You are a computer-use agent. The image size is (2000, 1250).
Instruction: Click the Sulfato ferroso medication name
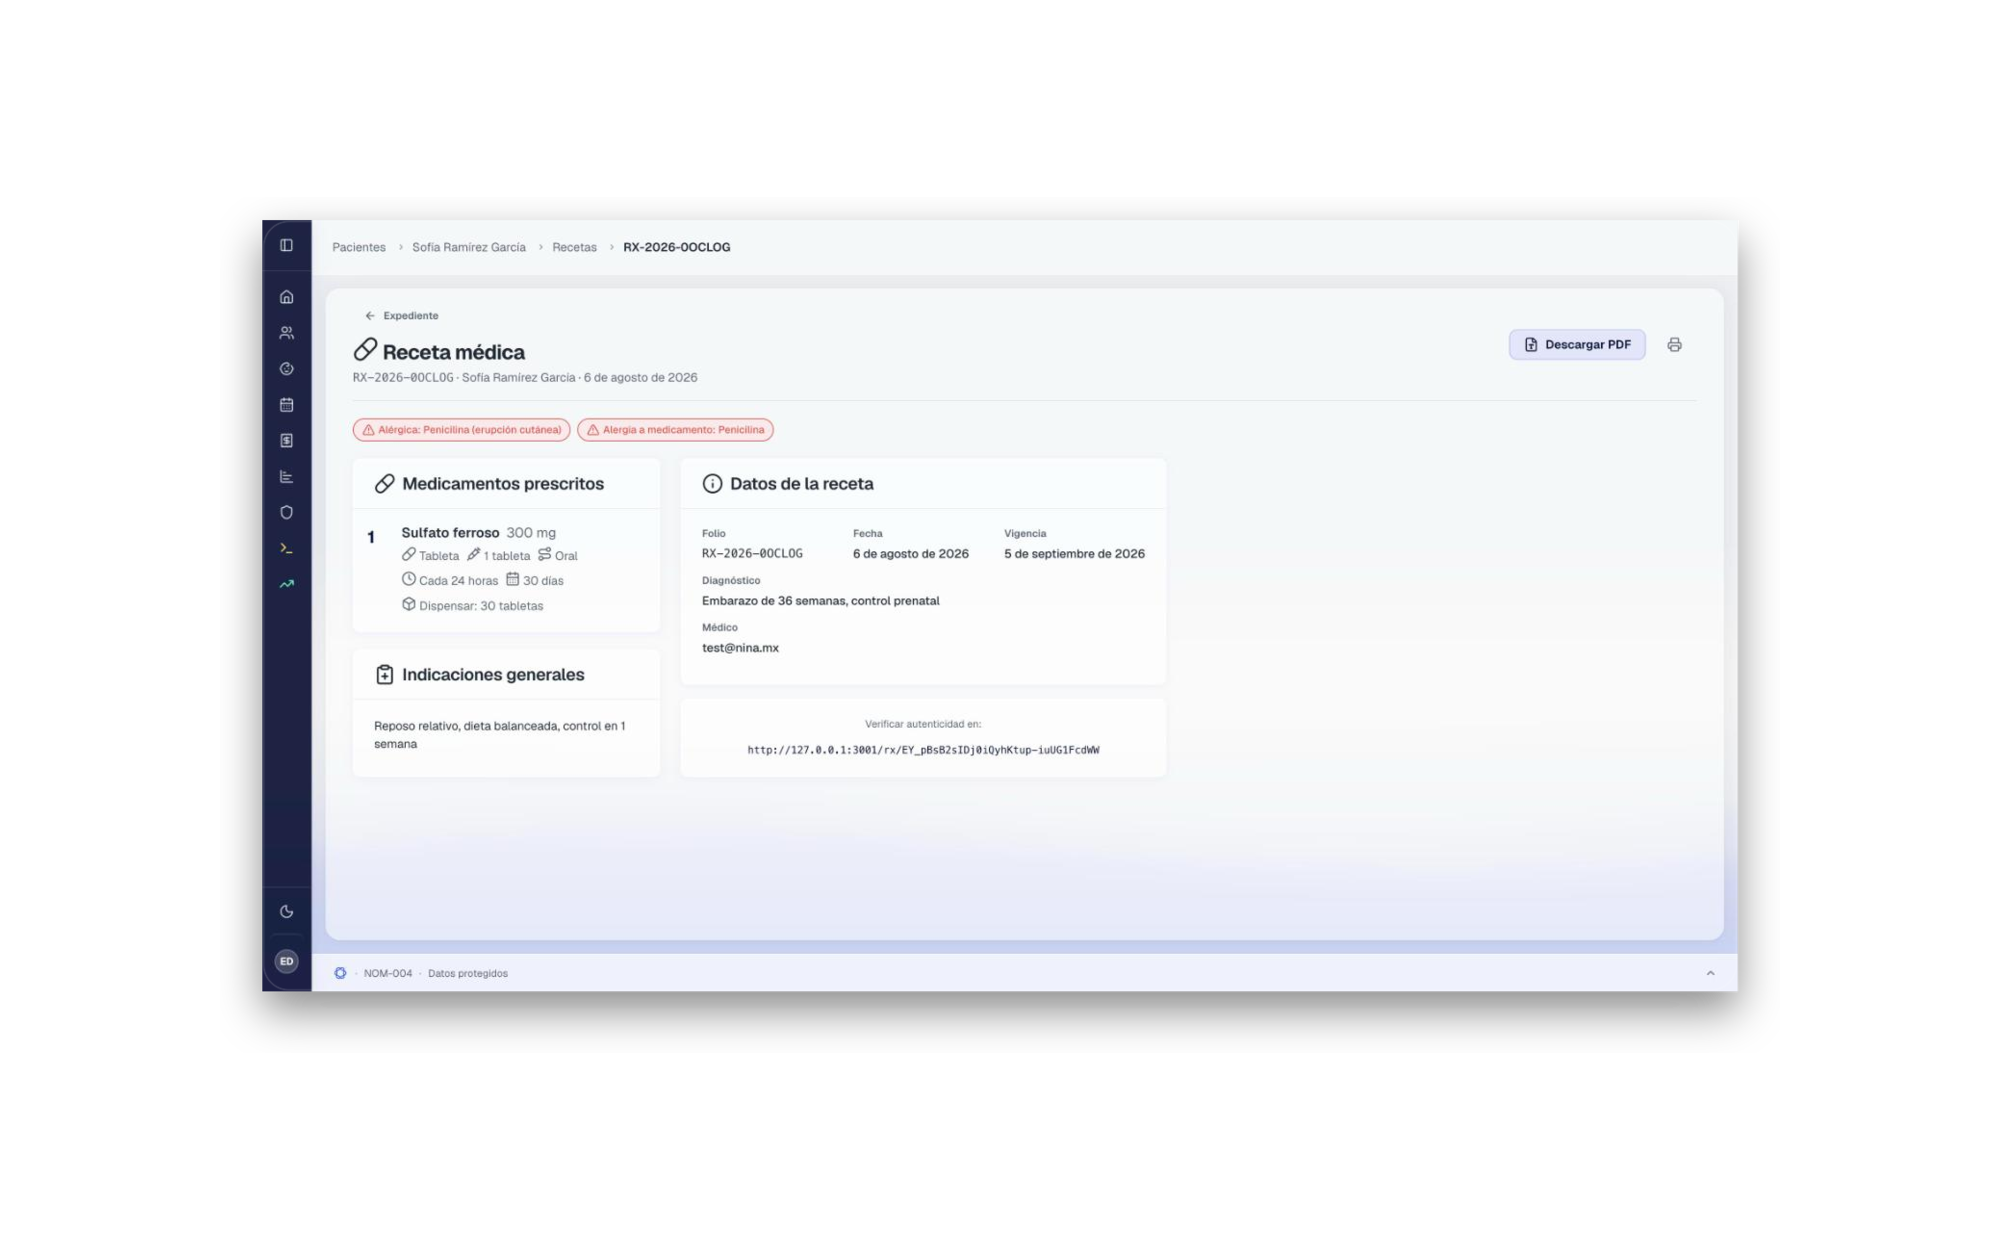pyautogui.click(x=450, y=533)
